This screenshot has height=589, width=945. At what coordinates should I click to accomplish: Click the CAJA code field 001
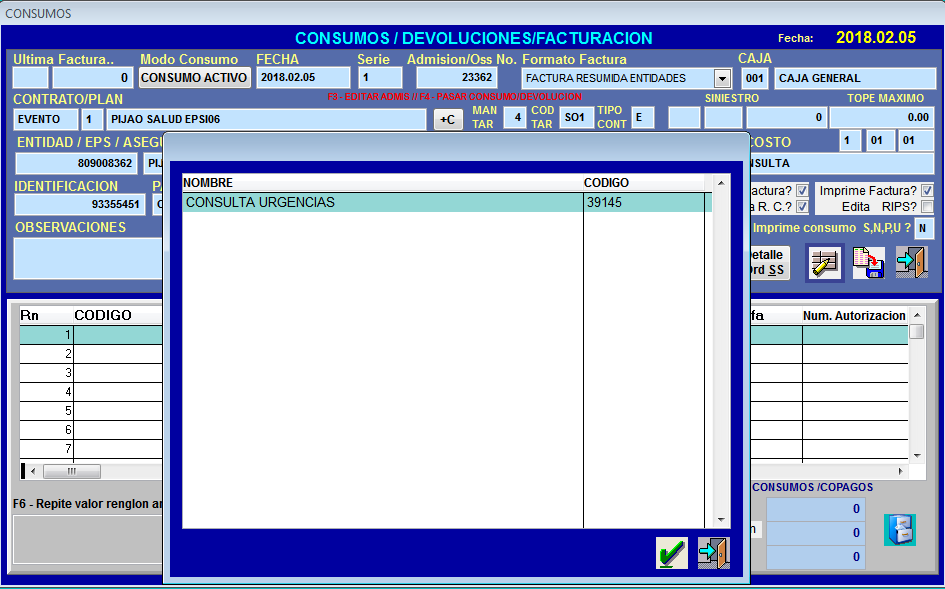point(755,78)
